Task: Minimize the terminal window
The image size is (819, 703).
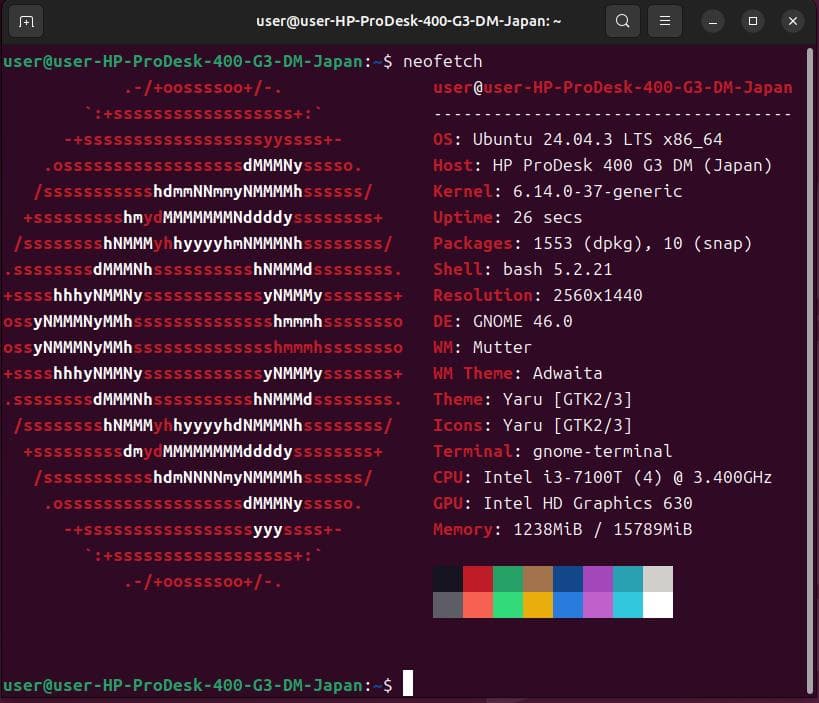Action: coord(712,21)
